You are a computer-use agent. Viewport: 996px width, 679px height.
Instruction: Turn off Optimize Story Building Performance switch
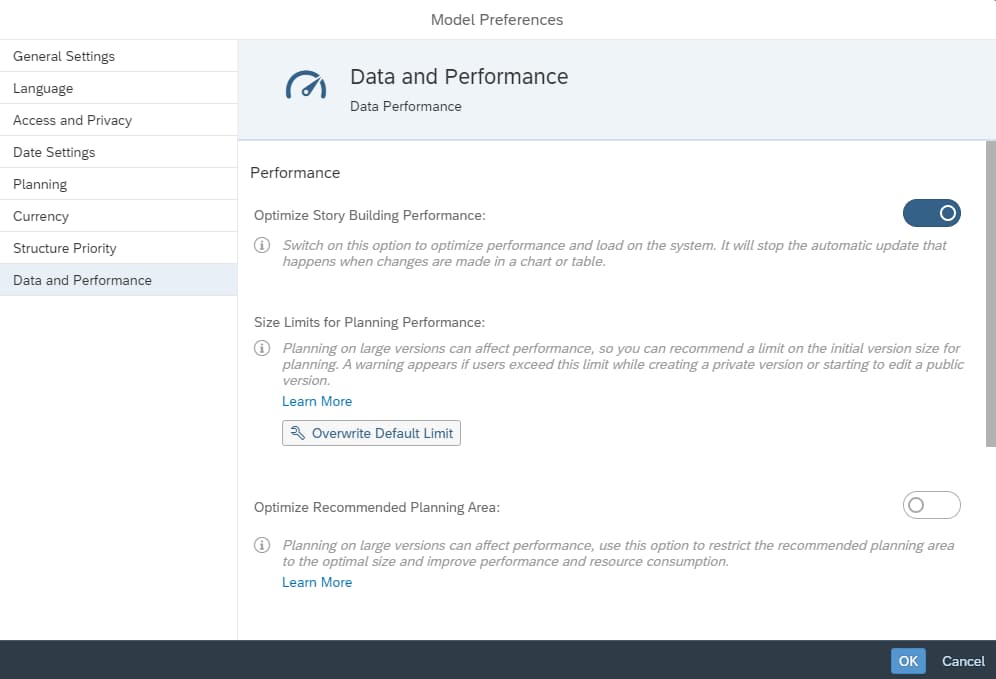pyautogui.click(x=931, y=213)
